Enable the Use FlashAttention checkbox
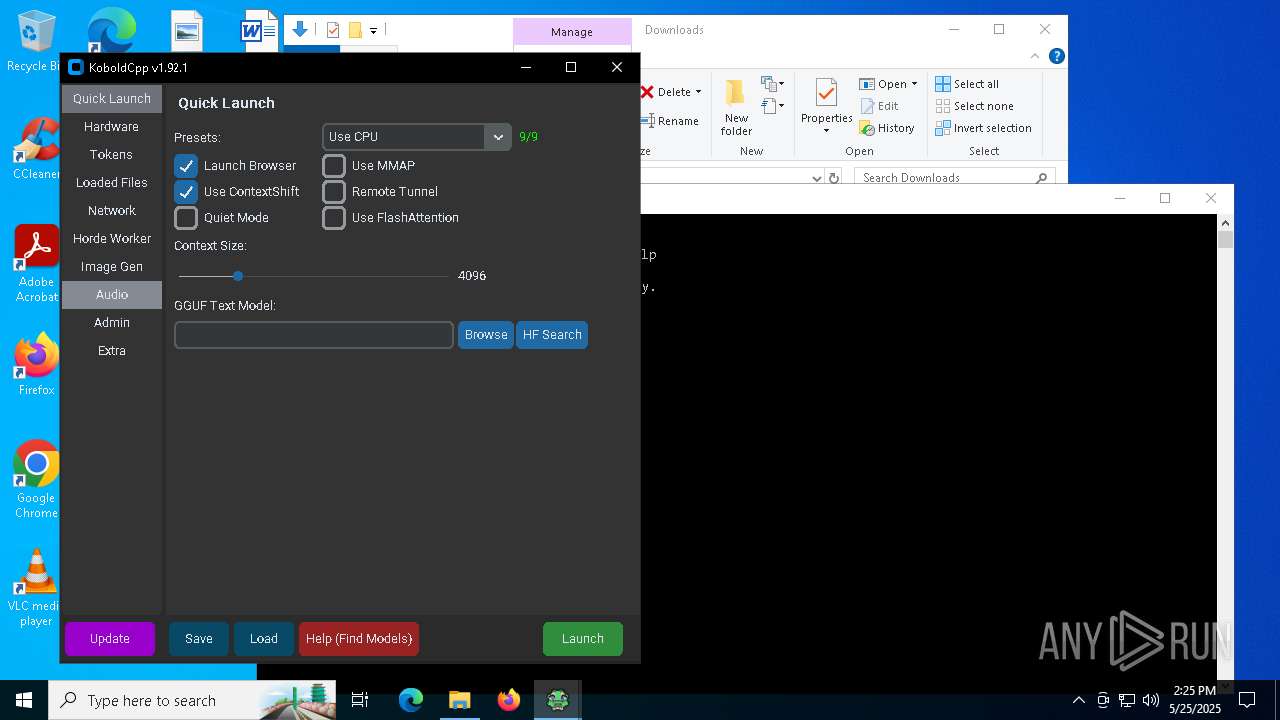Screen dimensions: 1280x720 334,218
